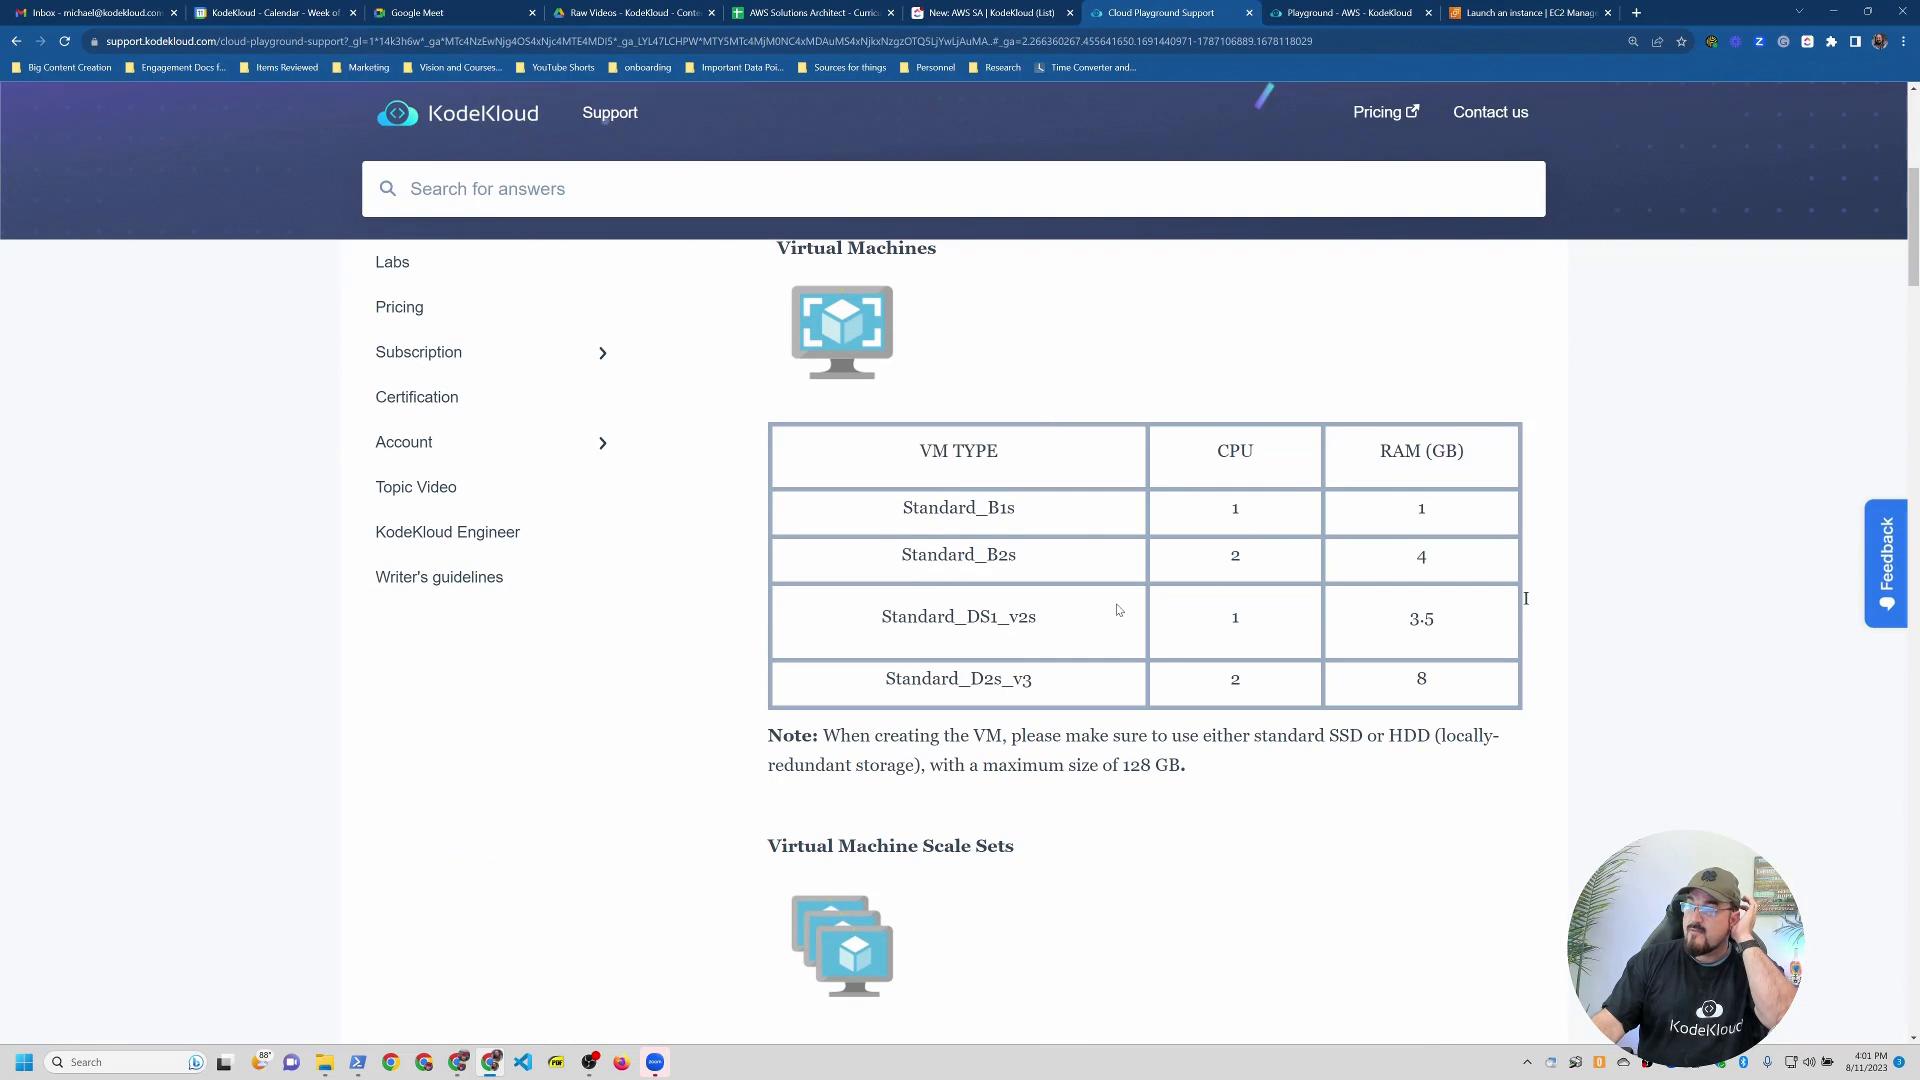
Task: Open the Chrome three-dot menu
Action: pyautogui.click(x=1903, y=42)
